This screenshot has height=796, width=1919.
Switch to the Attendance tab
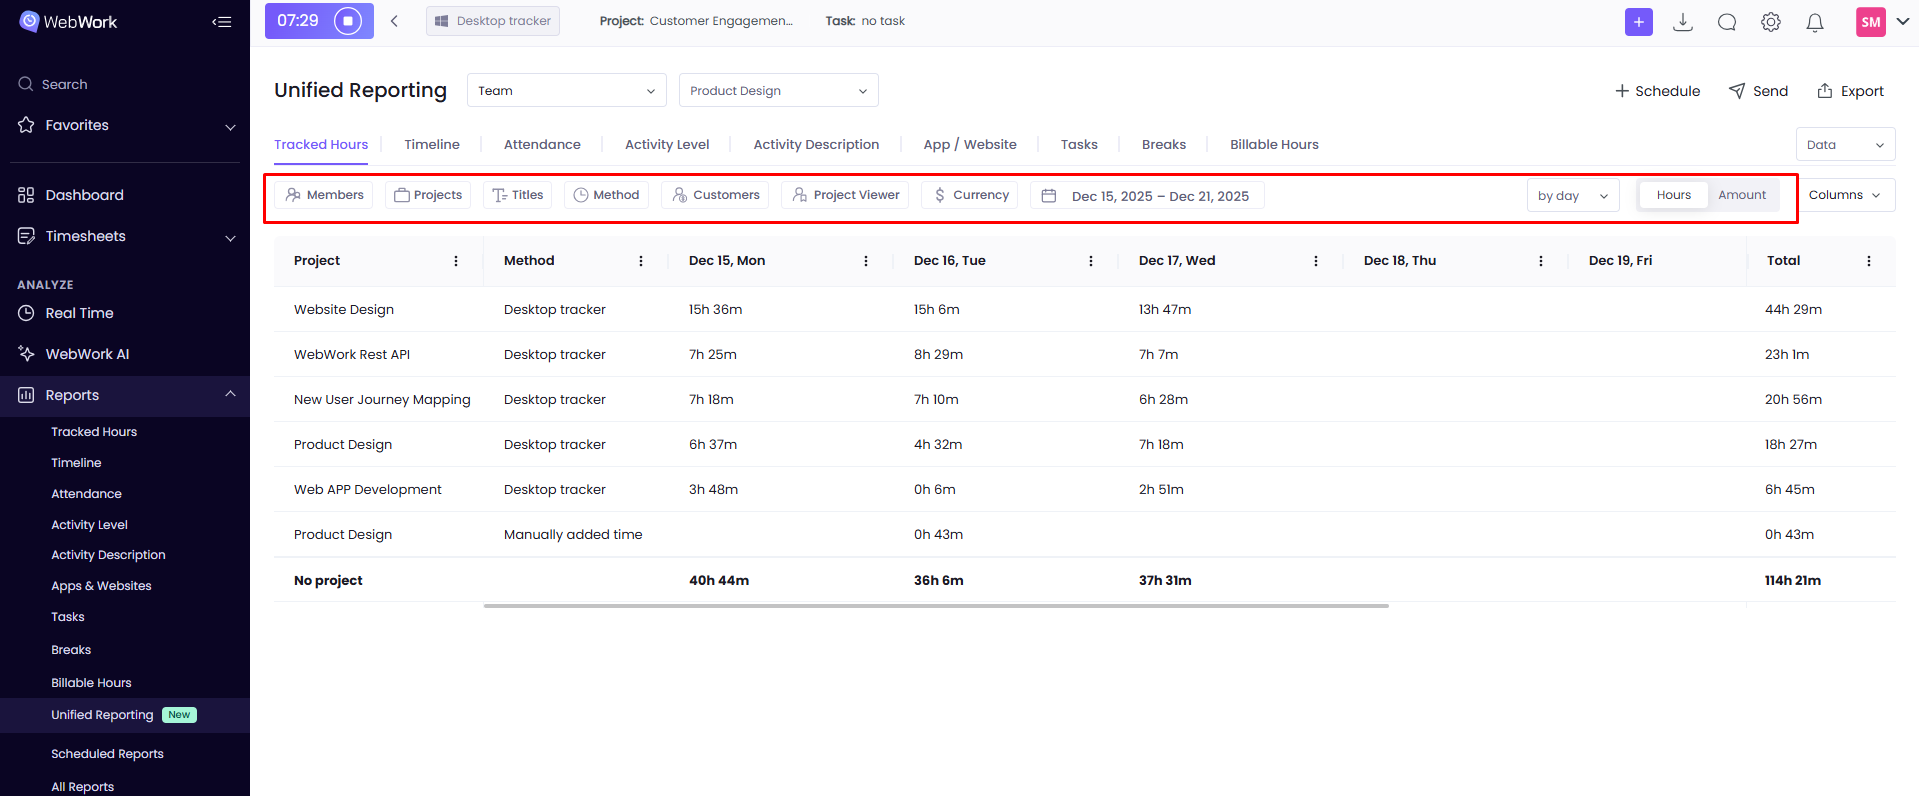[542, 145]
